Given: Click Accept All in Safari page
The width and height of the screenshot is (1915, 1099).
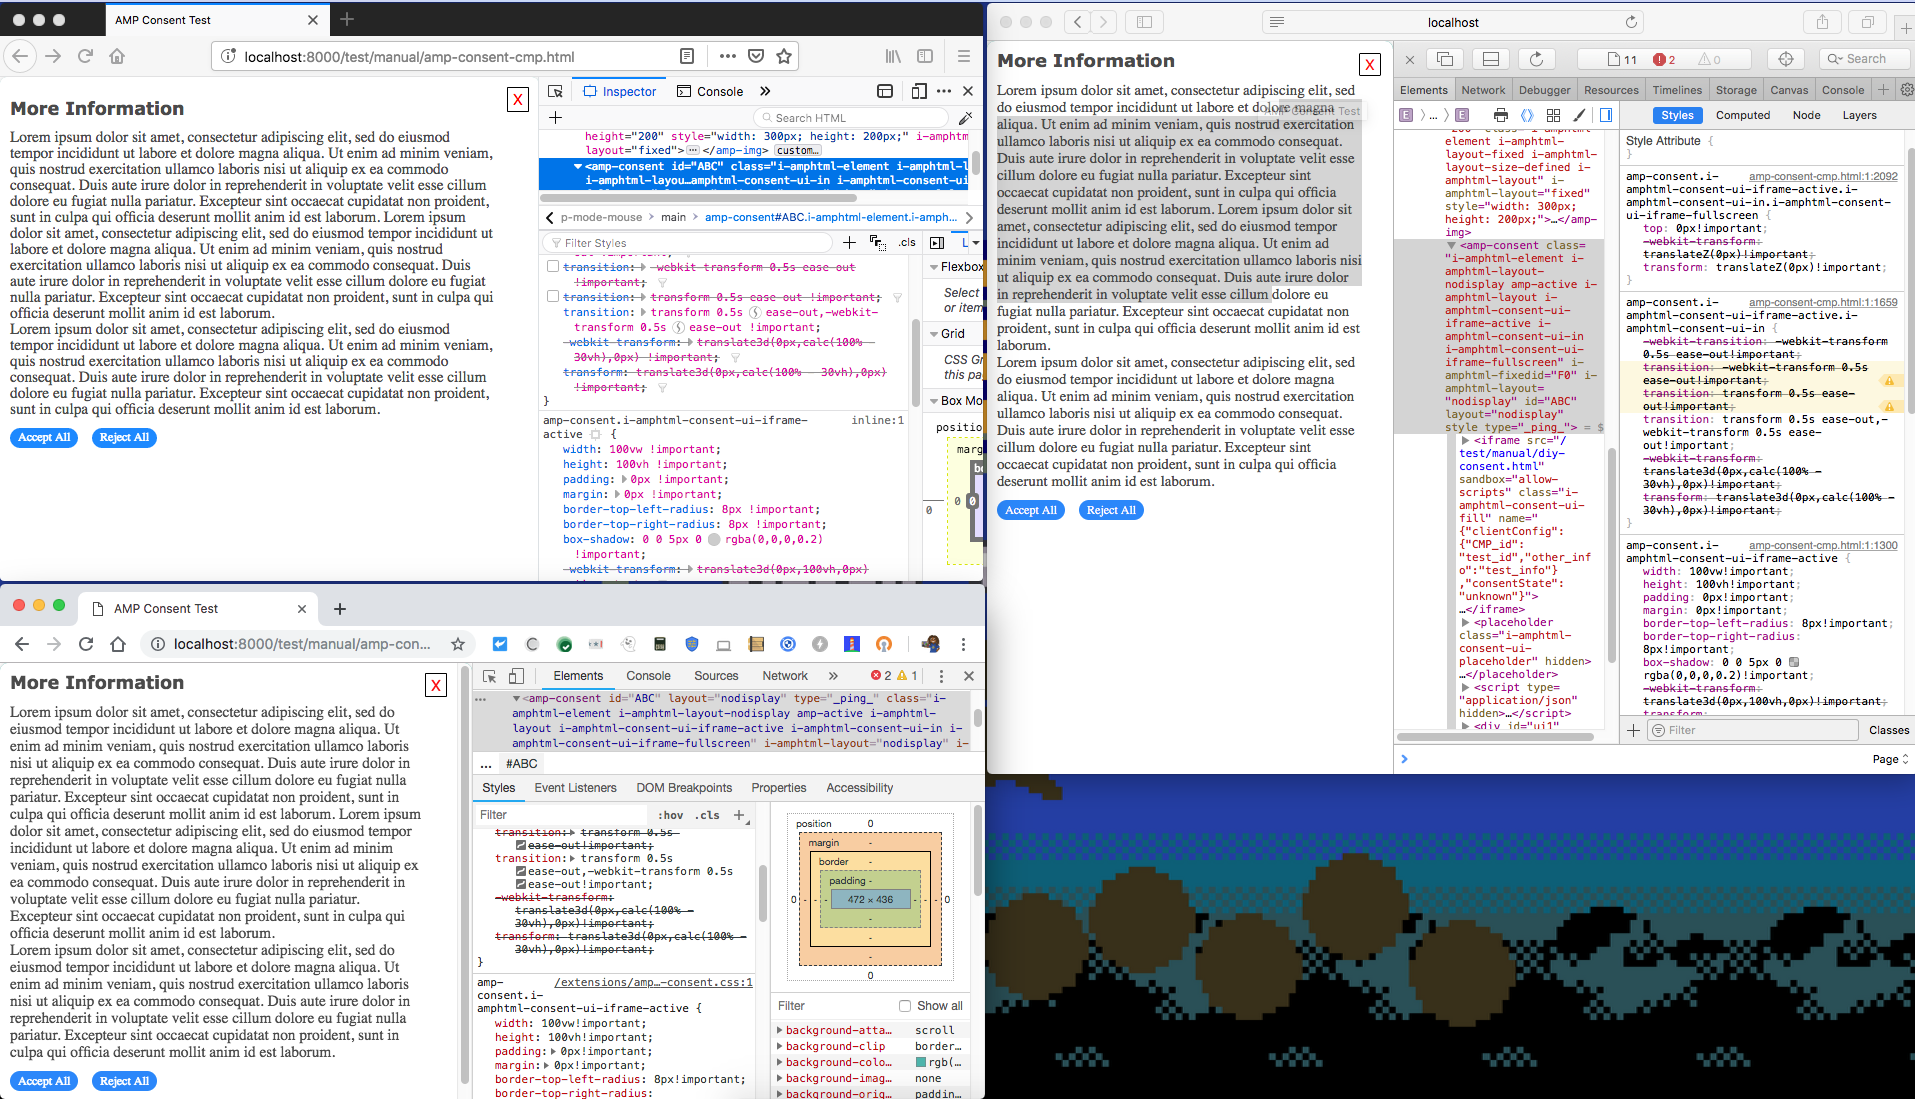Looking at the screenshot, I should coord(1031,510).
